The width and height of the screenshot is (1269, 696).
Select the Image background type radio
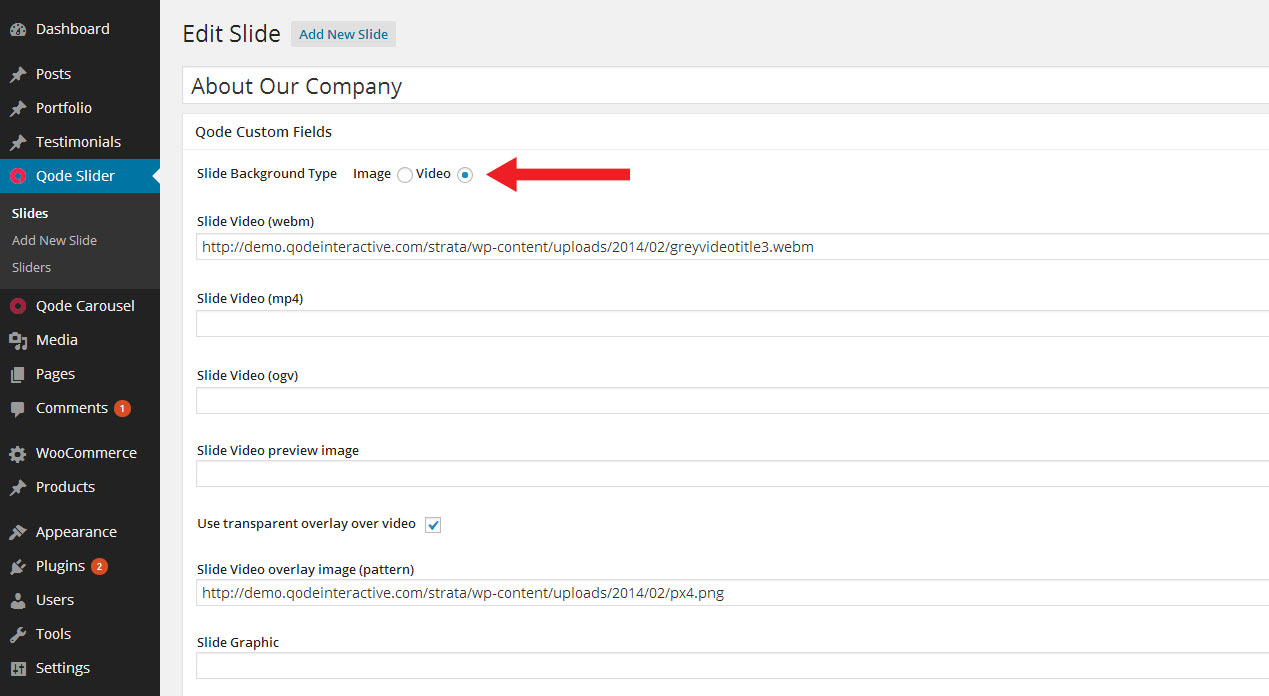tap(404, 175)
